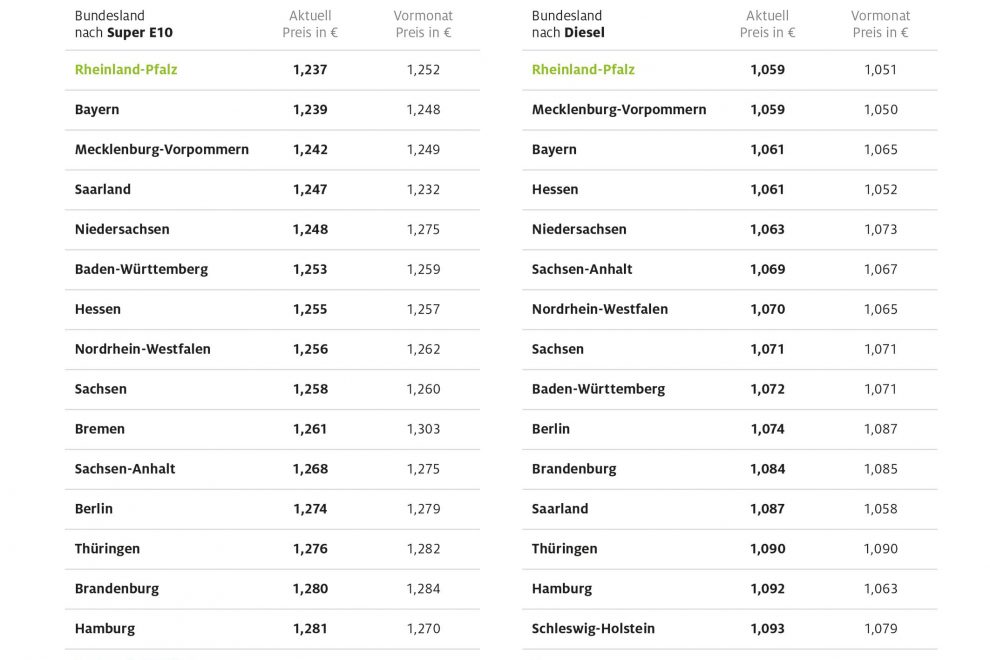Click Rheinland-Pfalz in the Super E10 table
This screenshot has height=660, width=990.
(126, 70)
